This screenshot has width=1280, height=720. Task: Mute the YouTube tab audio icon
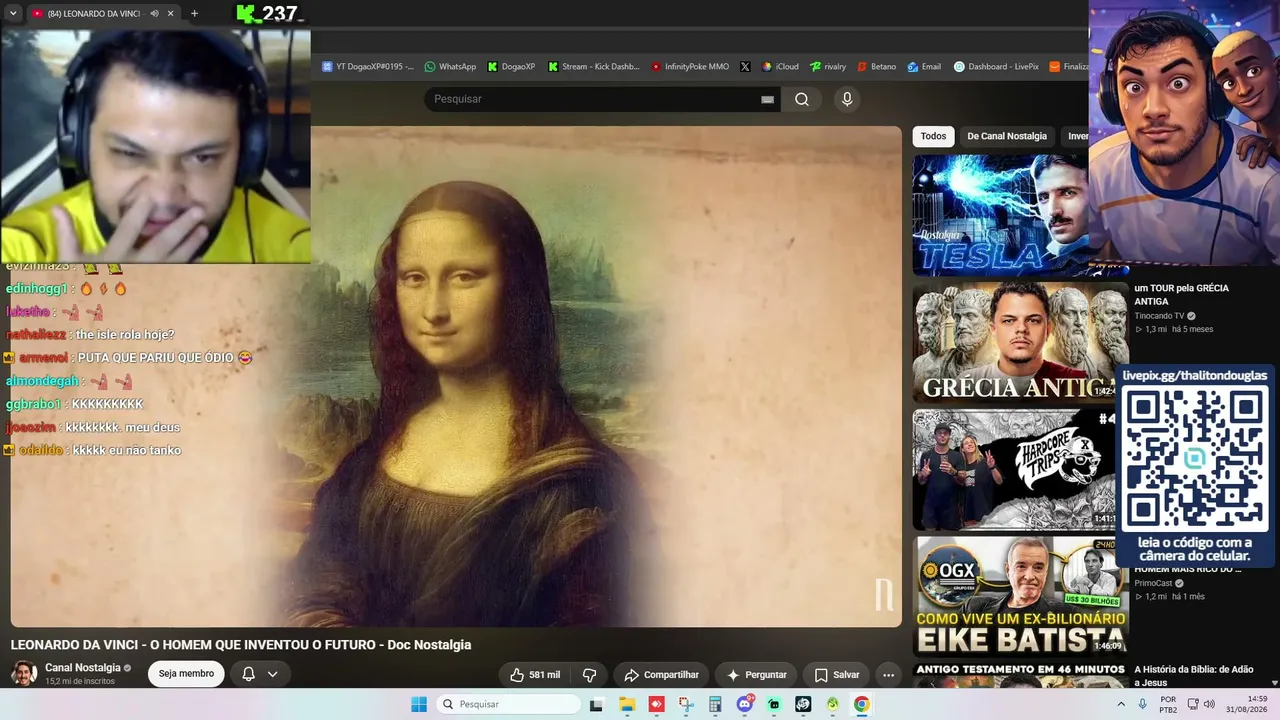point(154,14)
